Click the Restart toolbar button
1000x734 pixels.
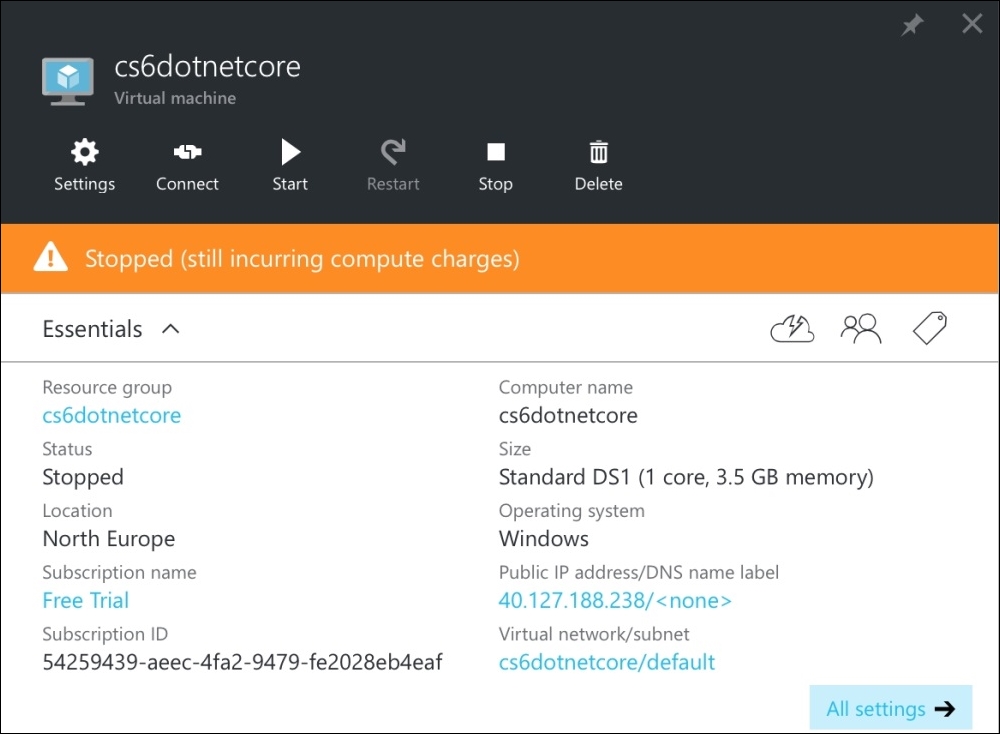(393, 165)
